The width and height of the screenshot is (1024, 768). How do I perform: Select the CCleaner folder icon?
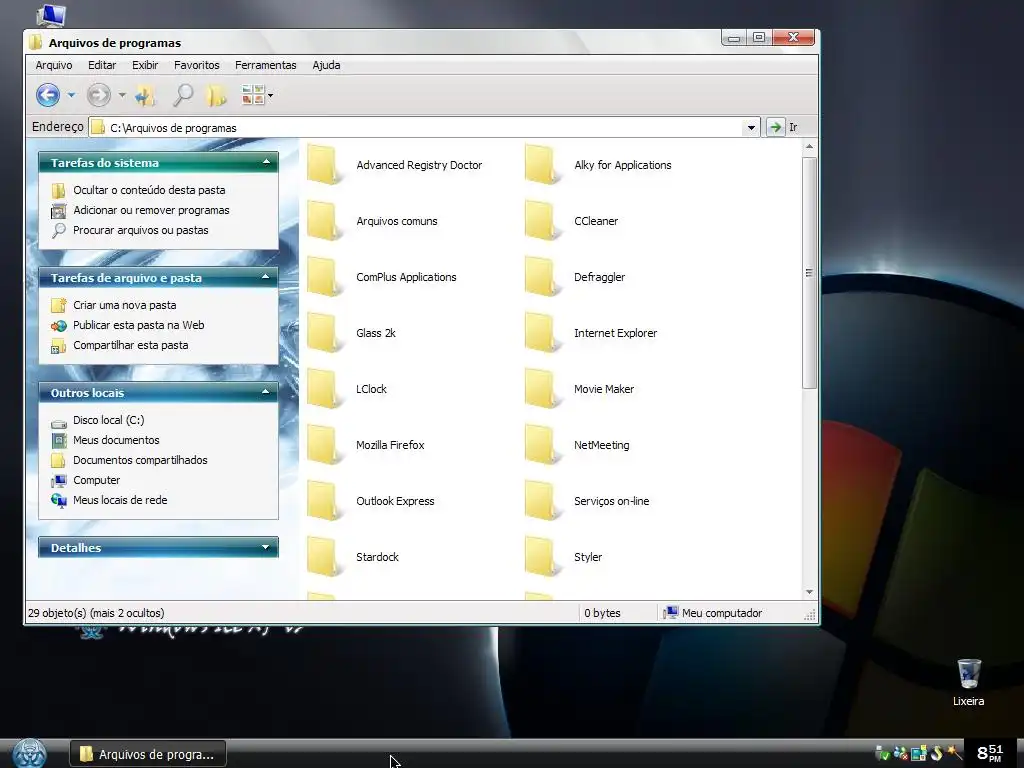542,221
